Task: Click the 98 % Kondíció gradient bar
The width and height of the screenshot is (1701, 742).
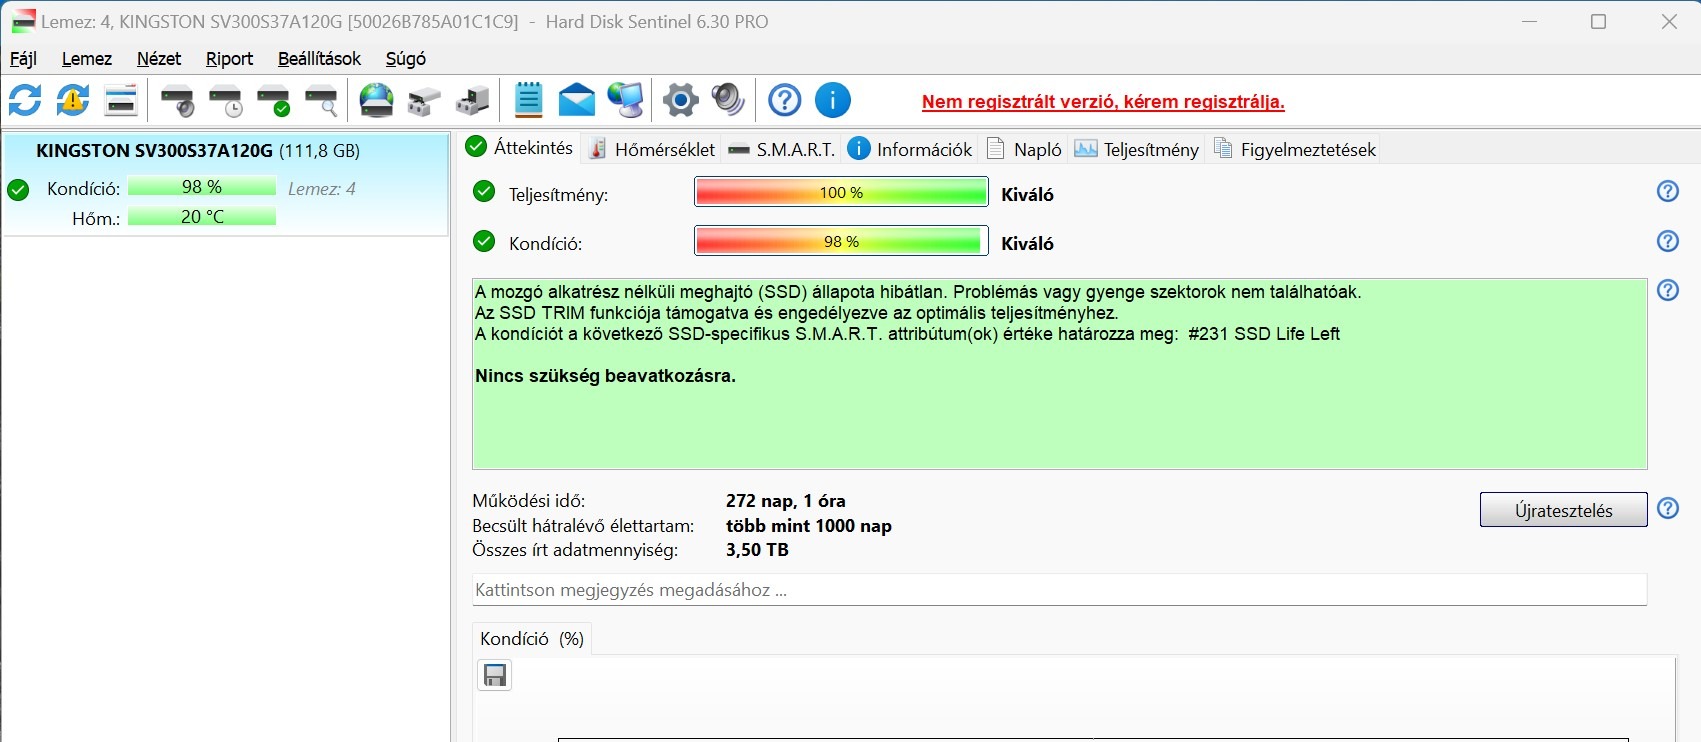Action: tap(841, 241)
